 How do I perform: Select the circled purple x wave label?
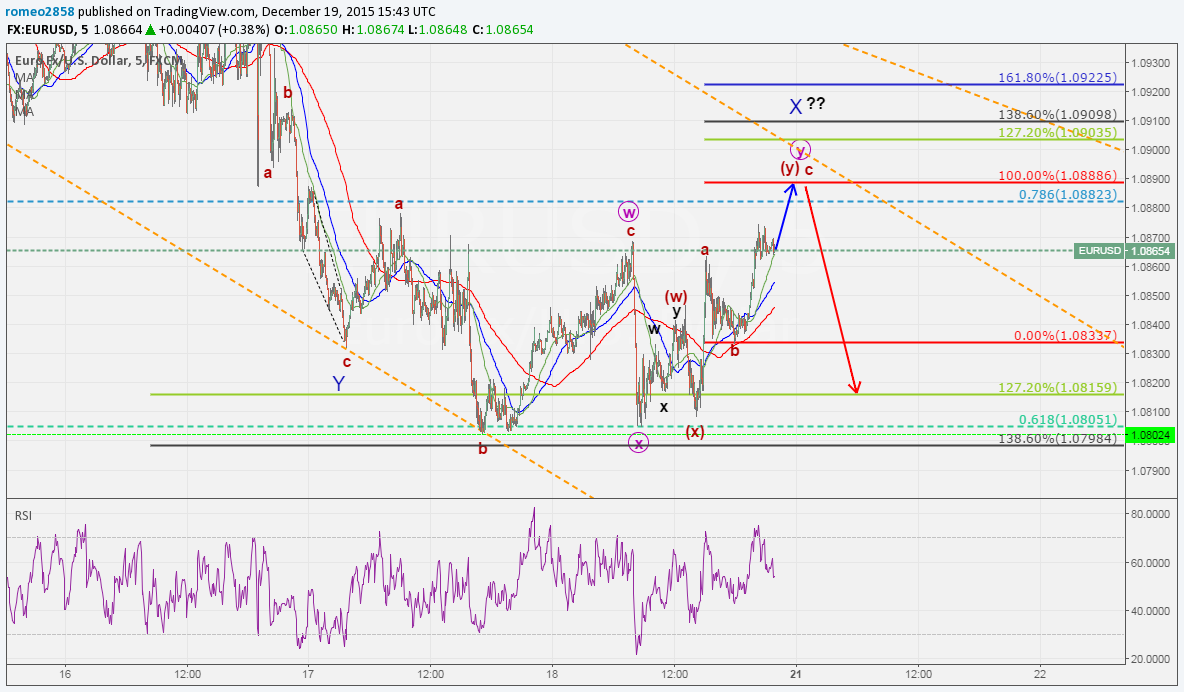click(639, 443)
